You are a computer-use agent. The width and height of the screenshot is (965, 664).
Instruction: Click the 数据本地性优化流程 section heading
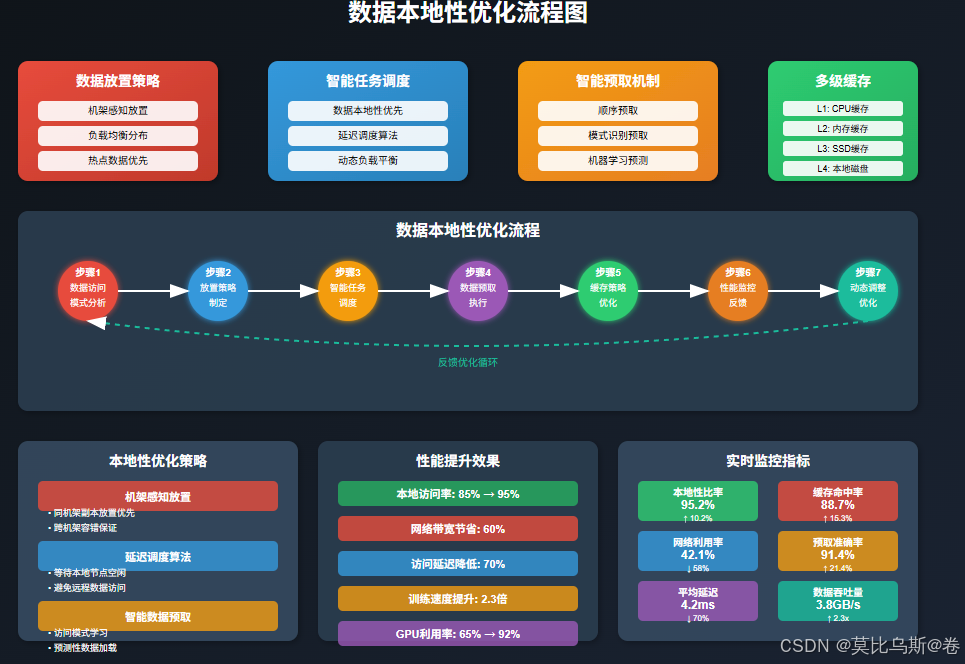click(468, 230)
